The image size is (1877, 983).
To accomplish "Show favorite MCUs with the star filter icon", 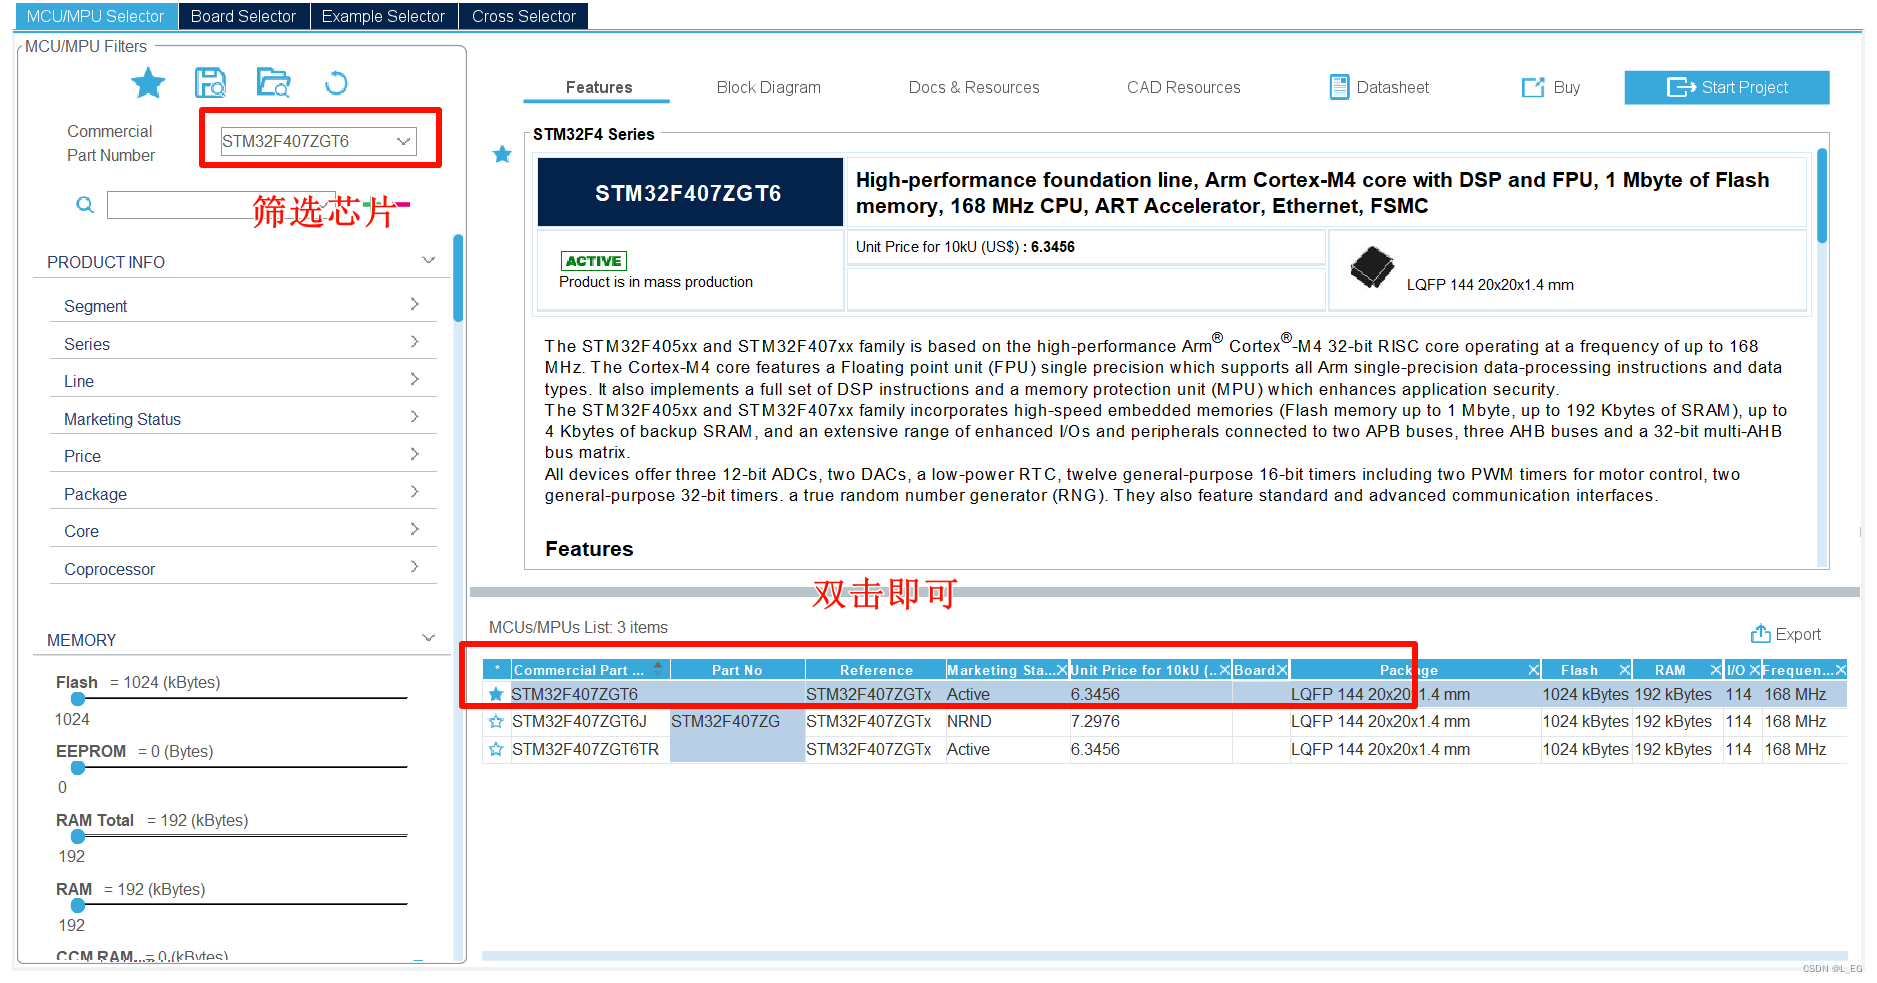I will pyautogui.click(x=148, y=83).
